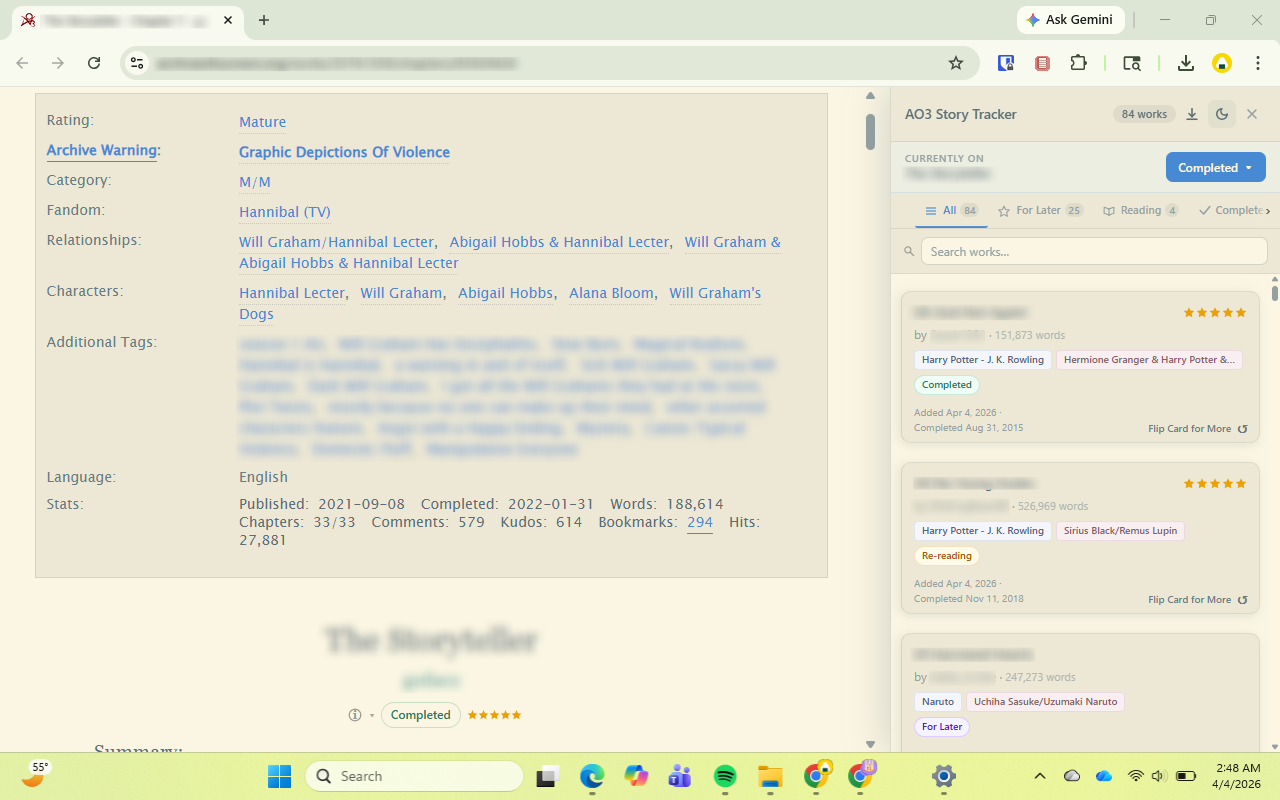The width and height of the screenshot is (1280, 800).
Task: Open the yellow profile avatar
Action: 1222,63
